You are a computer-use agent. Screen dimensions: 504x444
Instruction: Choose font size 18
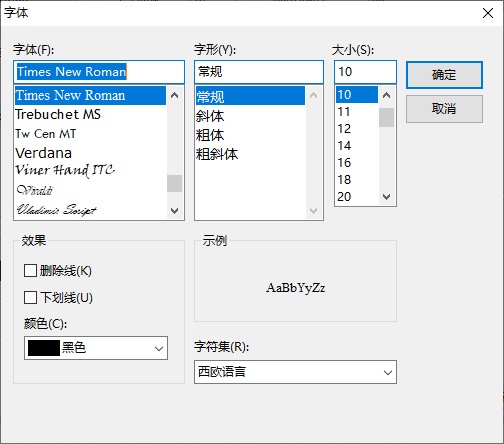pos(357,180)
